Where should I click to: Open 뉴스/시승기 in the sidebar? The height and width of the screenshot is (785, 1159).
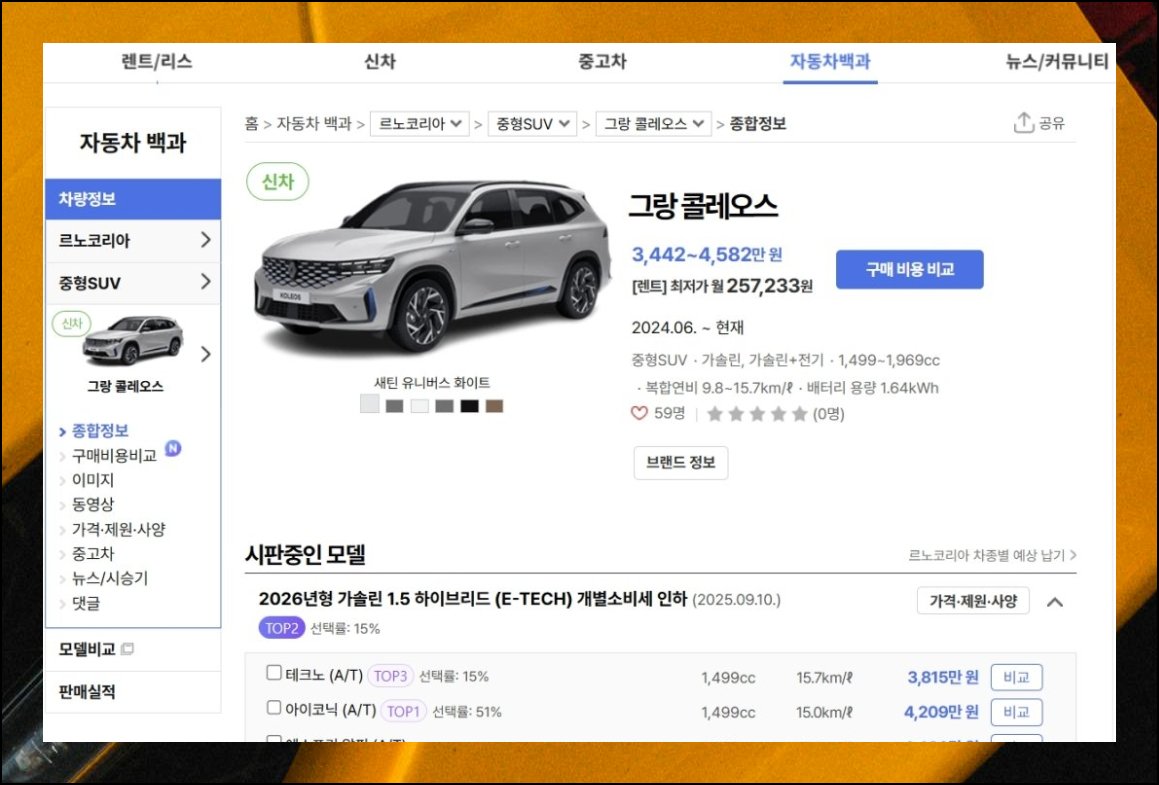(x=109, y=578)
